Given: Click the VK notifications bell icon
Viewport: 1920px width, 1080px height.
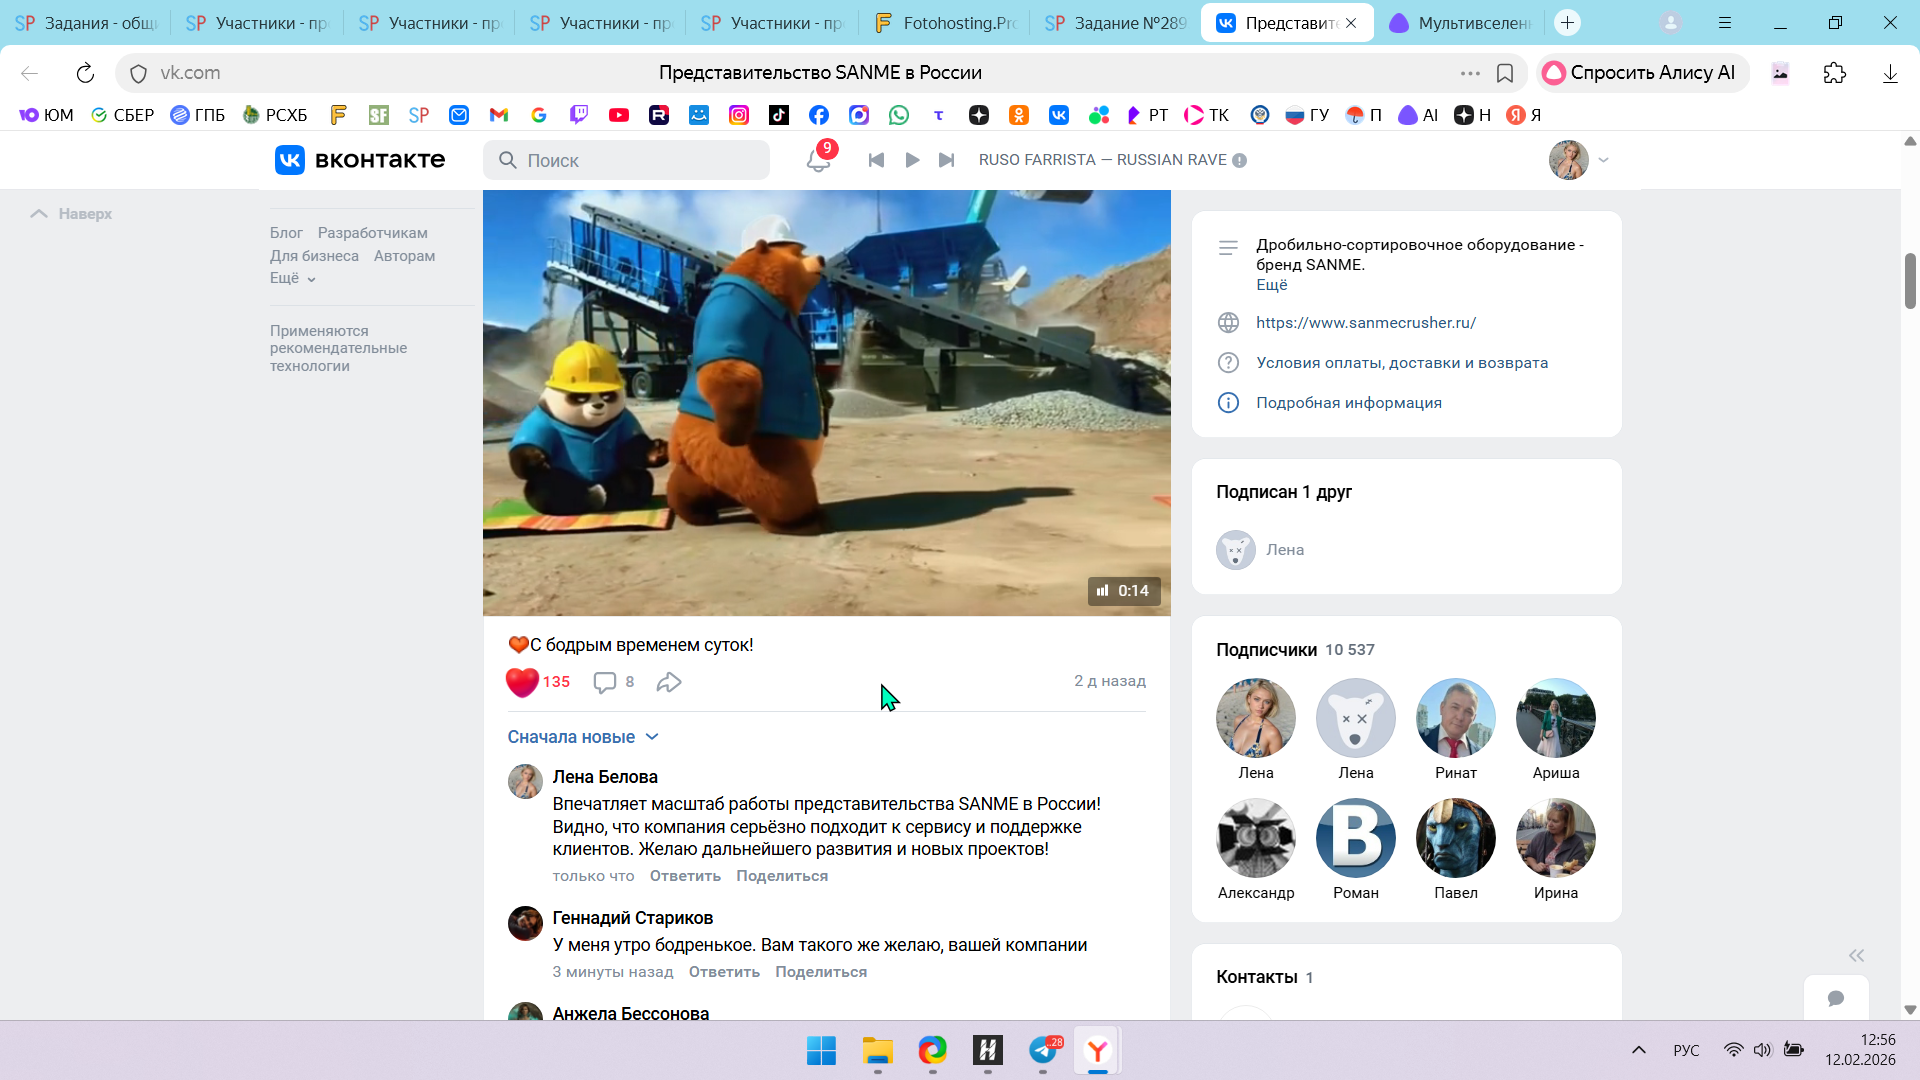Looking at the screenshot, I should point(818,161).
